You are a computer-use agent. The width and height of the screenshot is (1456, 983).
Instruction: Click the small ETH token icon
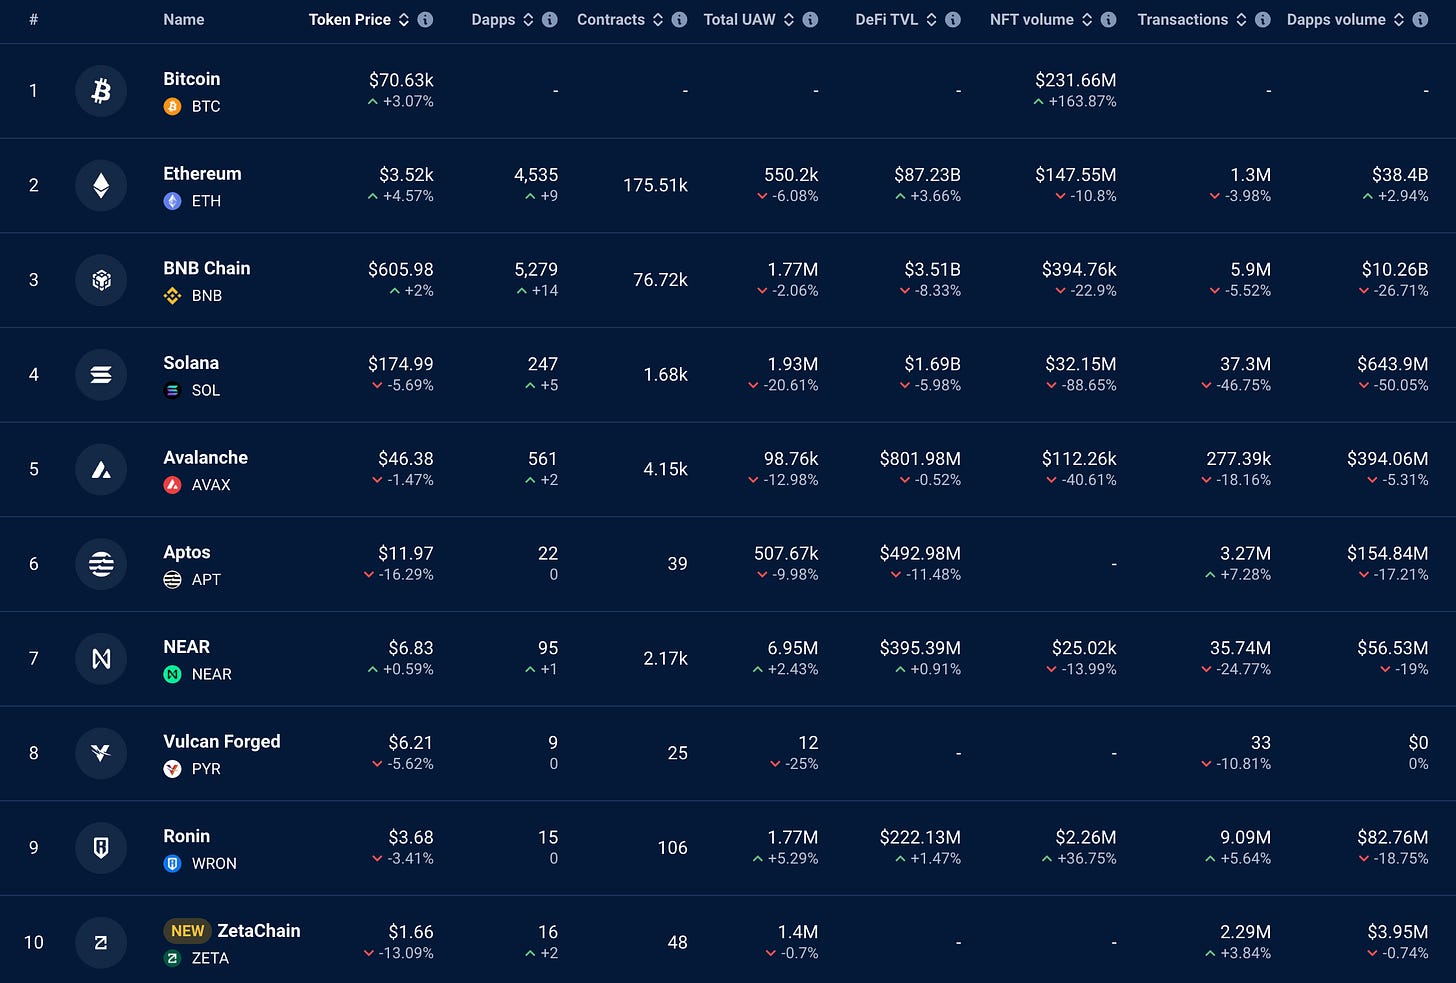[172, 201]
